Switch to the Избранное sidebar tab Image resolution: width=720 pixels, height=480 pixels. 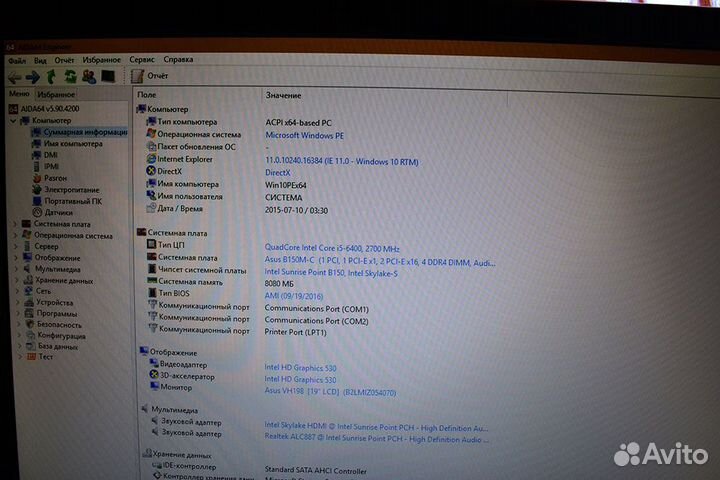pos(56,94)
